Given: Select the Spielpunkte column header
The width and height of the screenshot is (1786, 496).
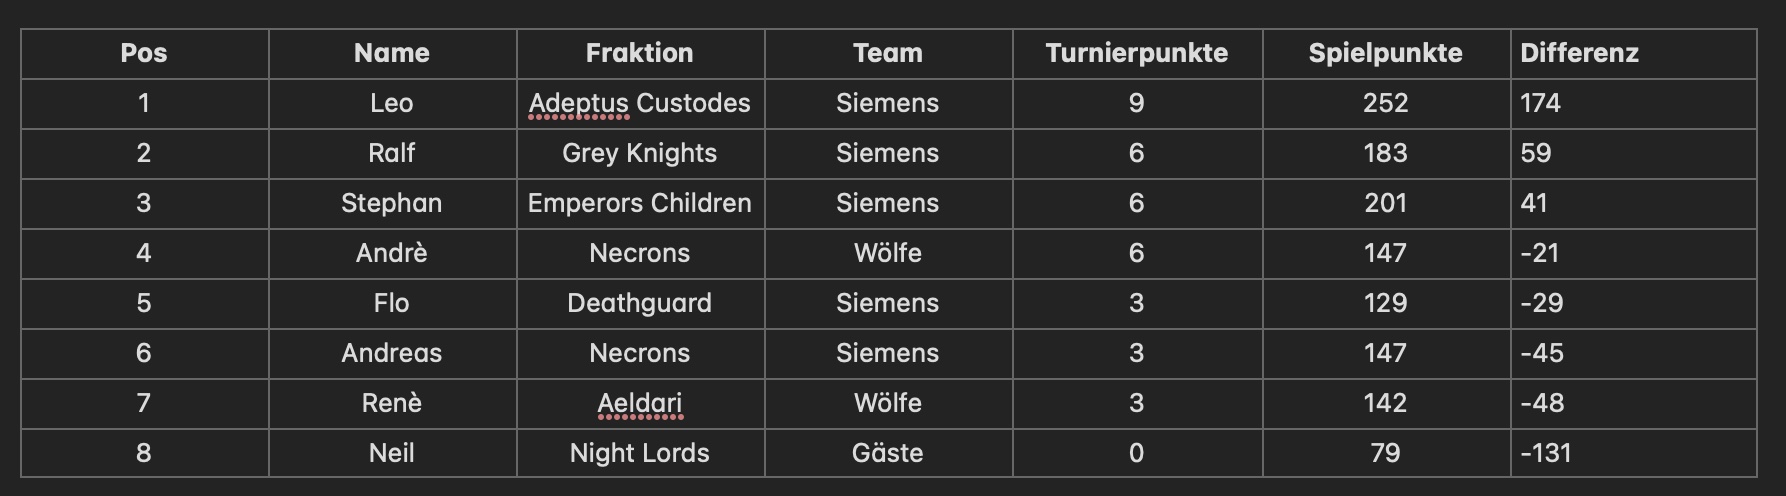Looking at the screenshot, I should click(1386, 53).
